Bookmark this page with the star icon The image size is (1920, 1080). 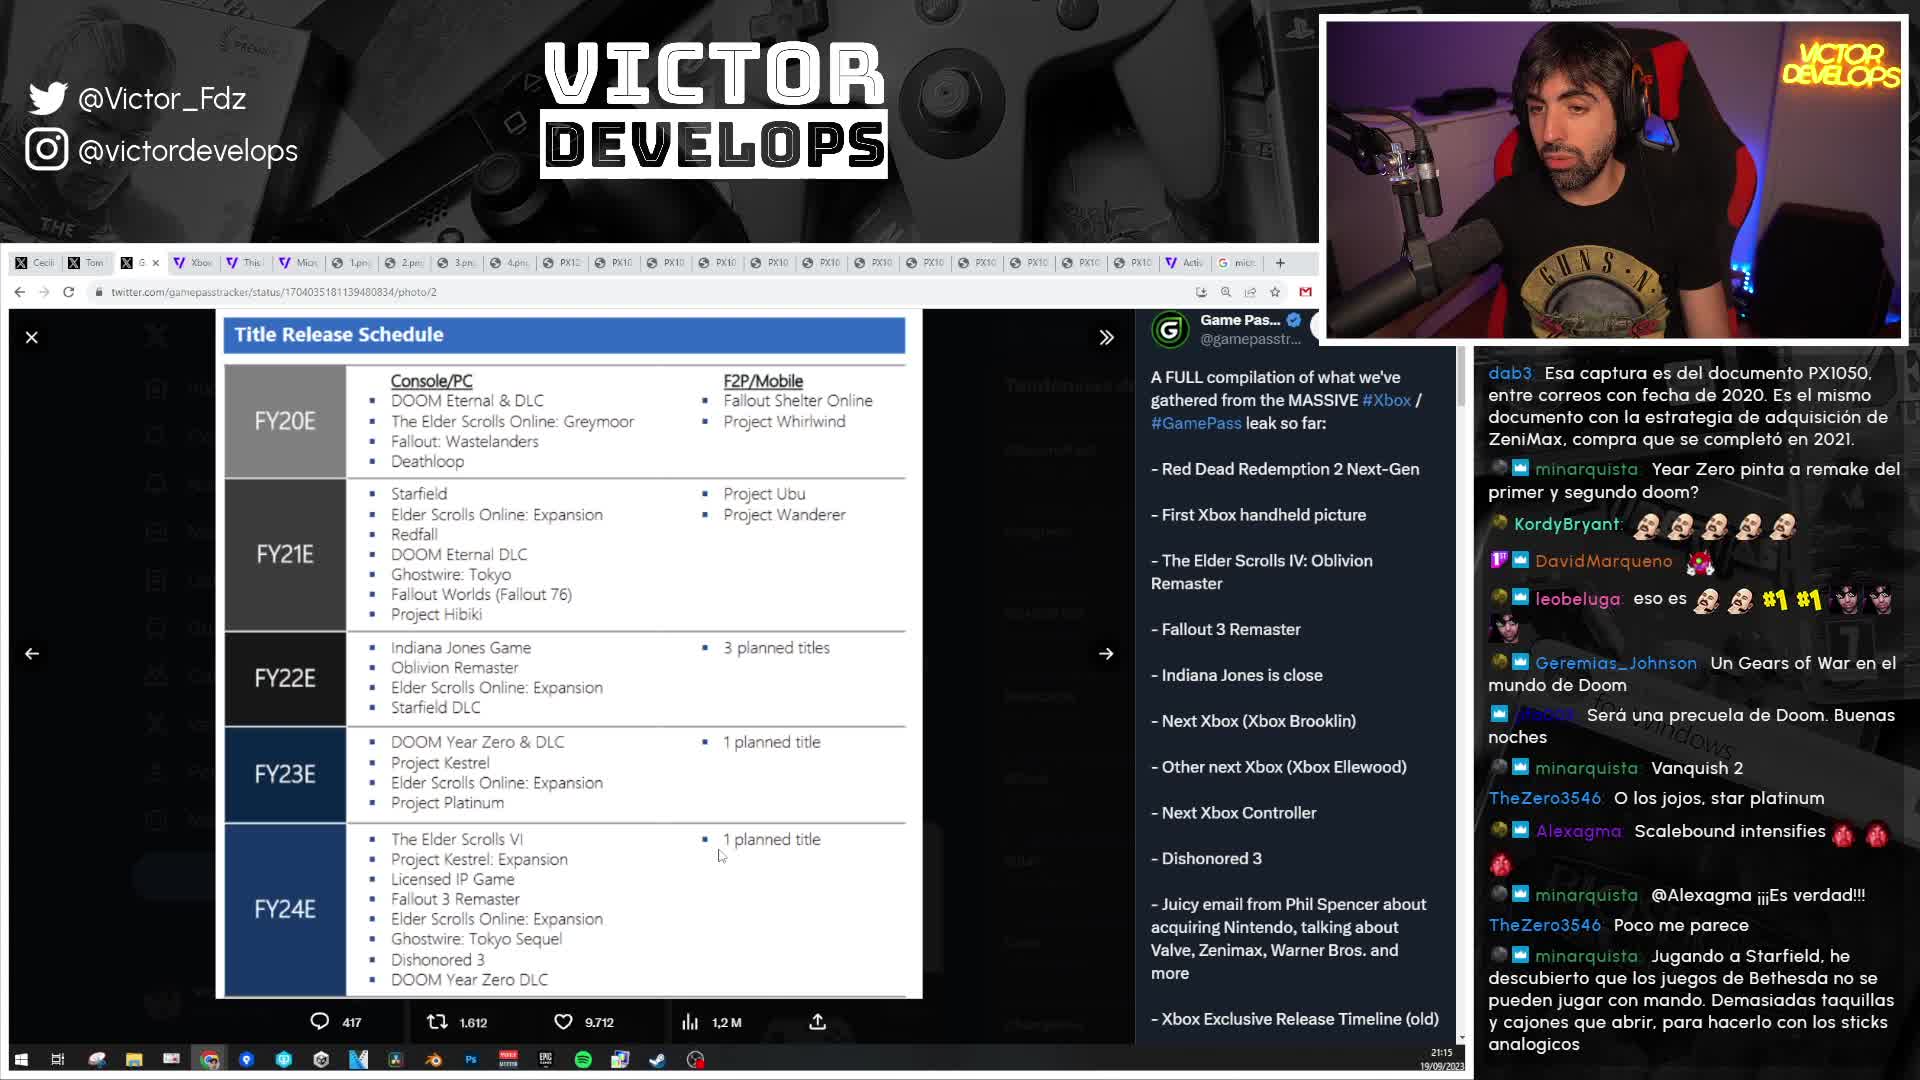point(1275,292)
